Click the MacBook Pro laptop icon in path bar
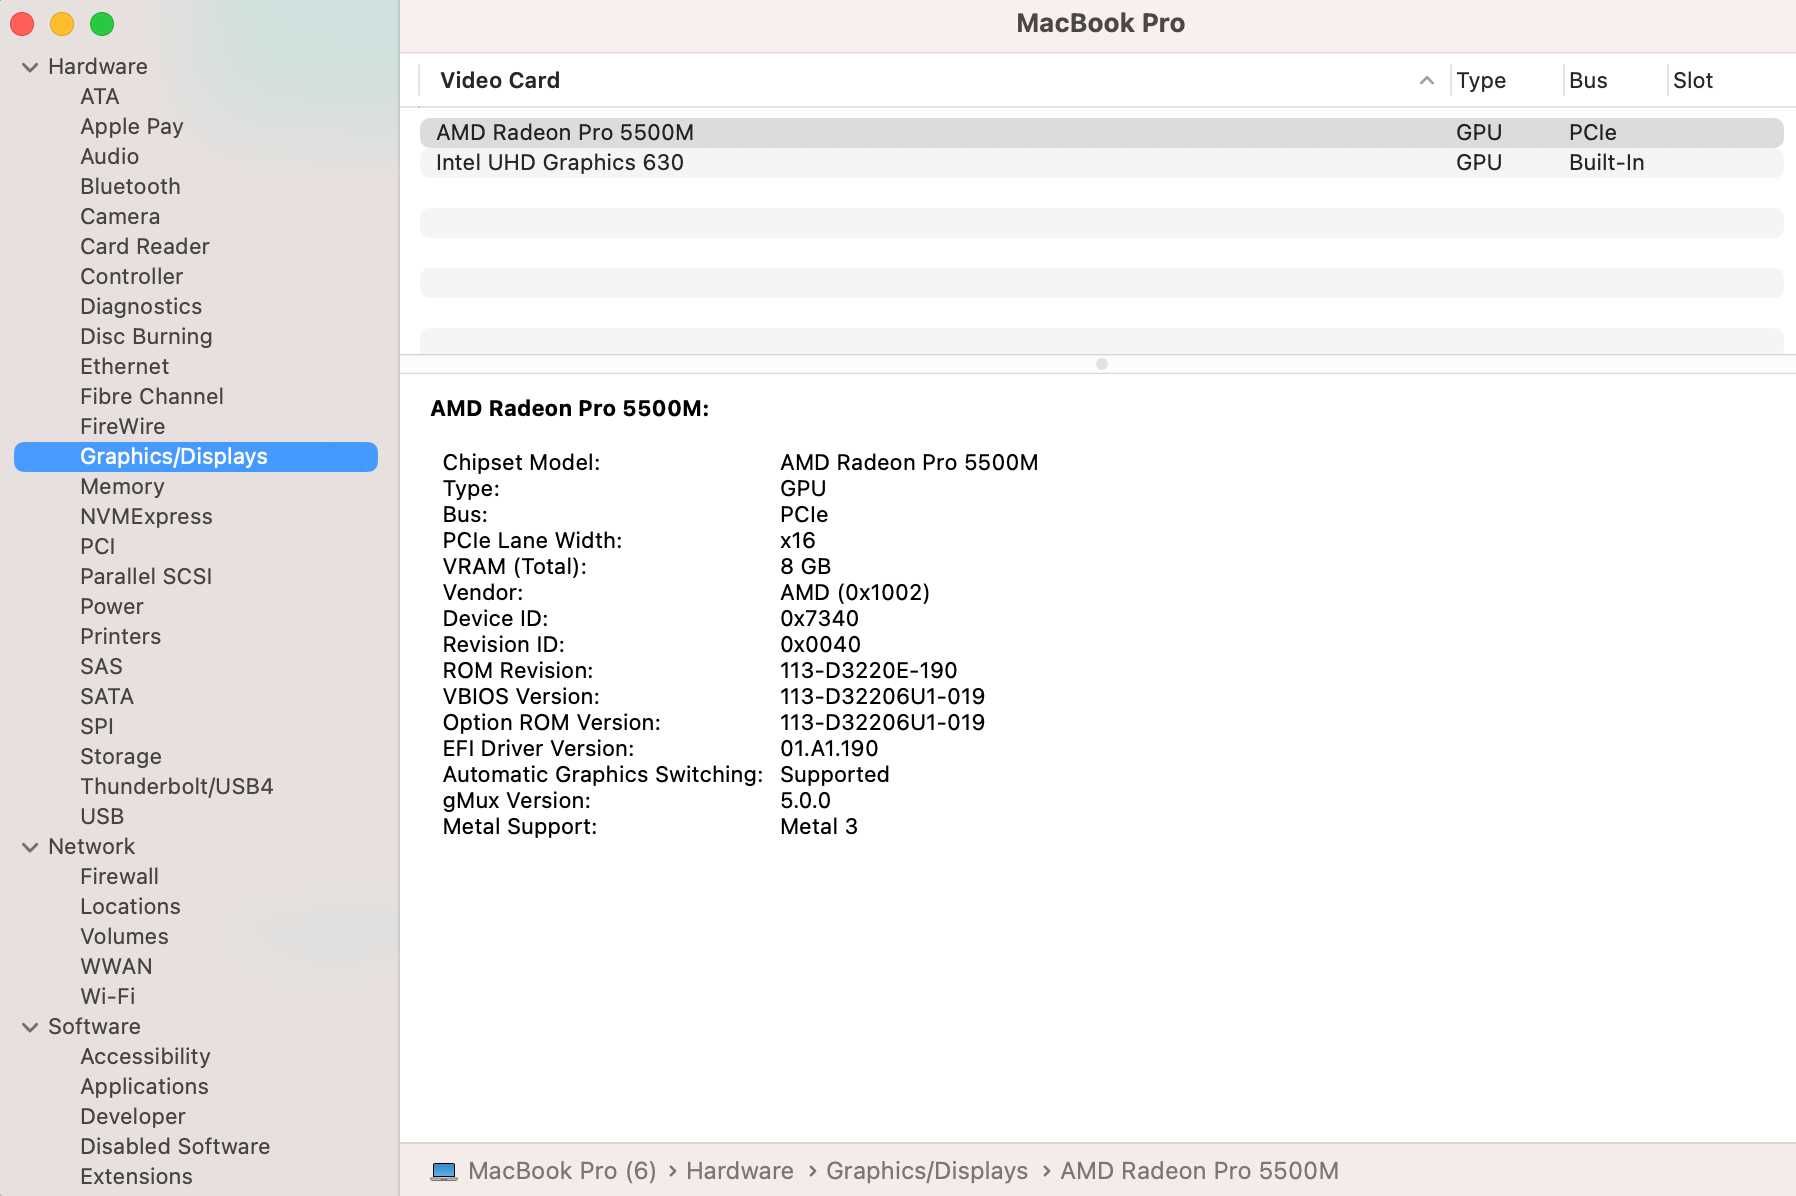Image resolution: width=1796 pixels, height=1196 pixels. click(x=444, y=1171)
